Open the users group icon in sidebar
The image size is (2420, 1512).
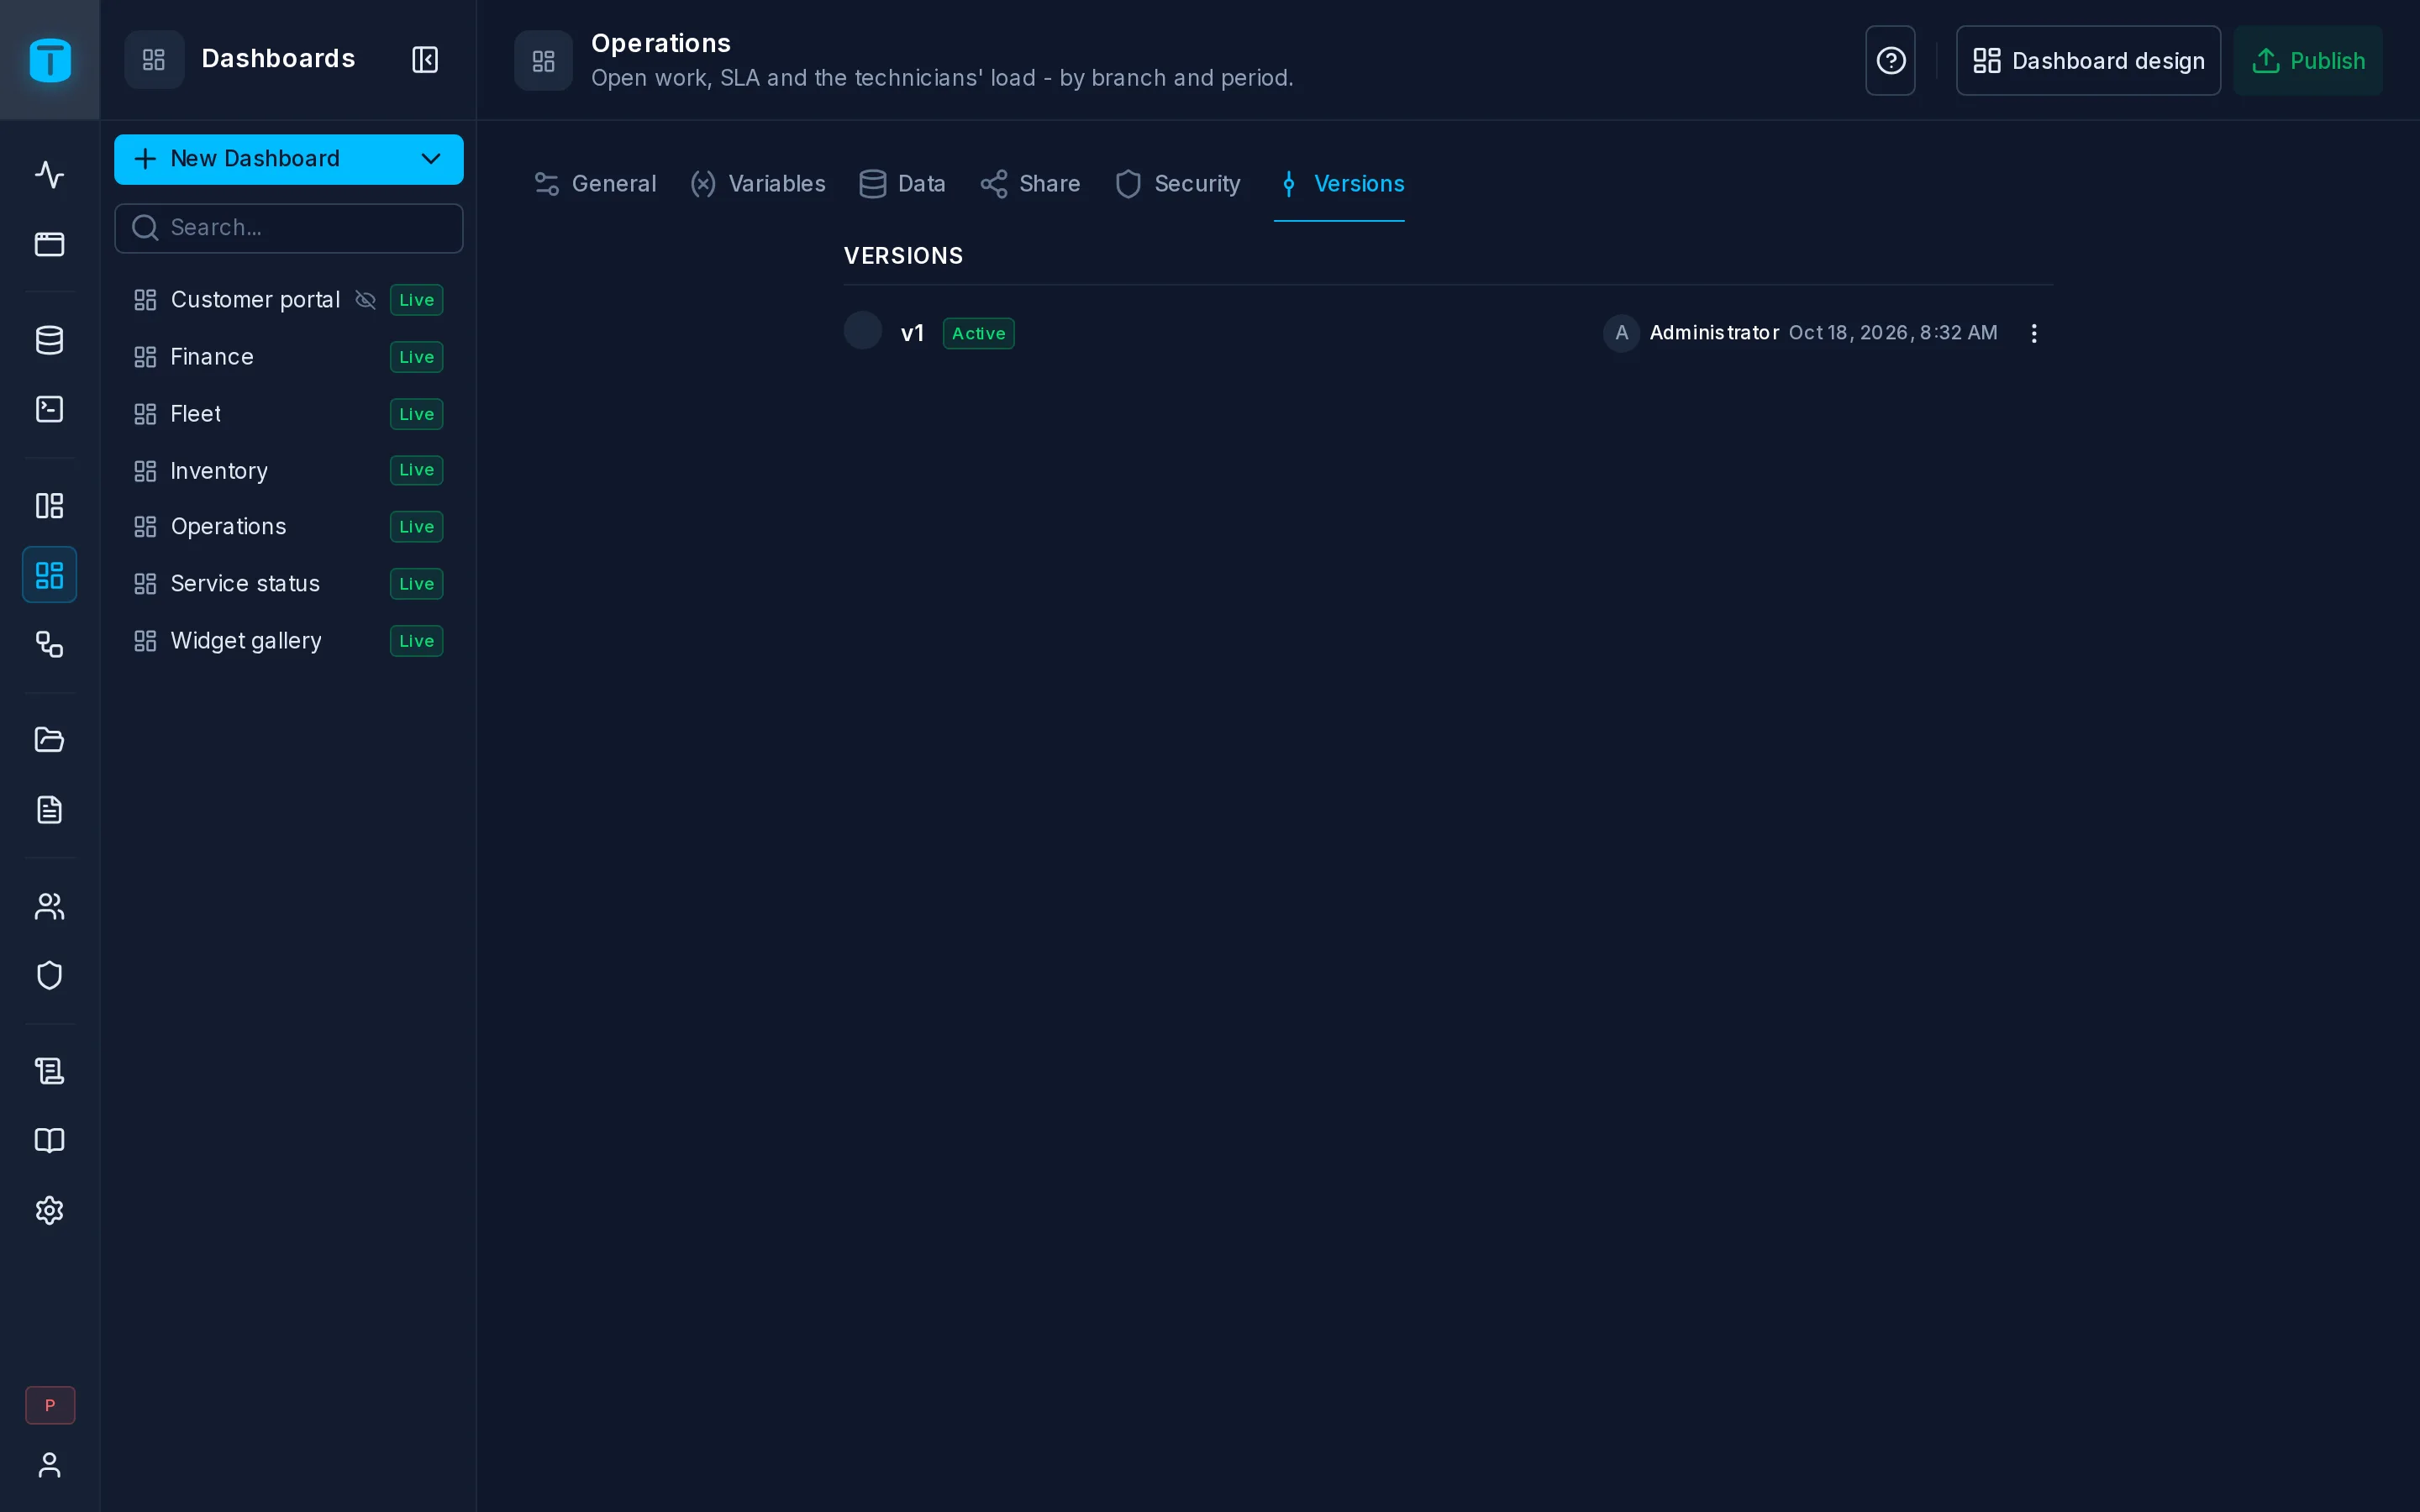[x=50, y=906]
